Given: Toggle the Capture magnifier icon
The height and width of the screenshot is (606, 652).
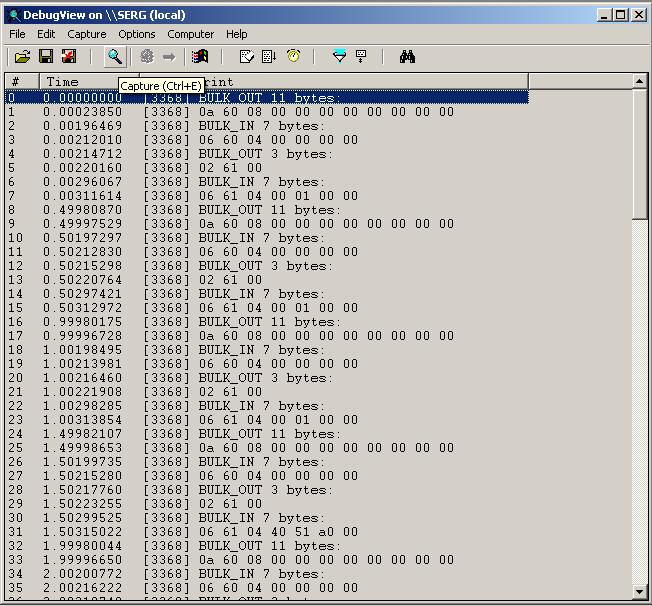Looking at the screenshot, I should pos(115,57).
